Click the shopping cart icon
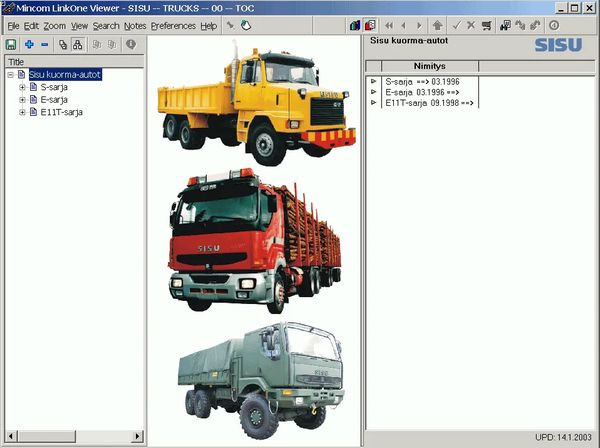This screenshot has width=600, height=448. pos(486,25)
